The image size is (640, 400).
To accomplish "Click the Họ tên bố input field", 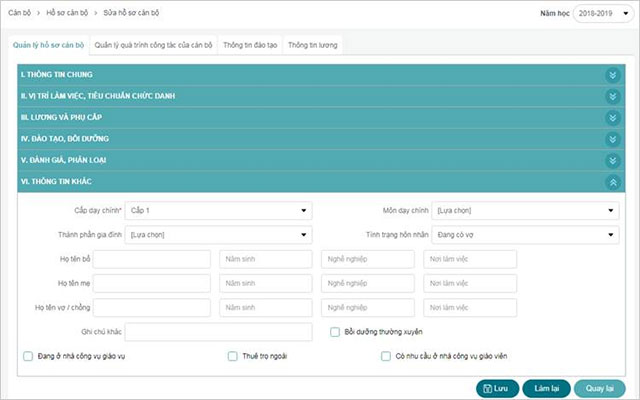I will pos(152,259).
